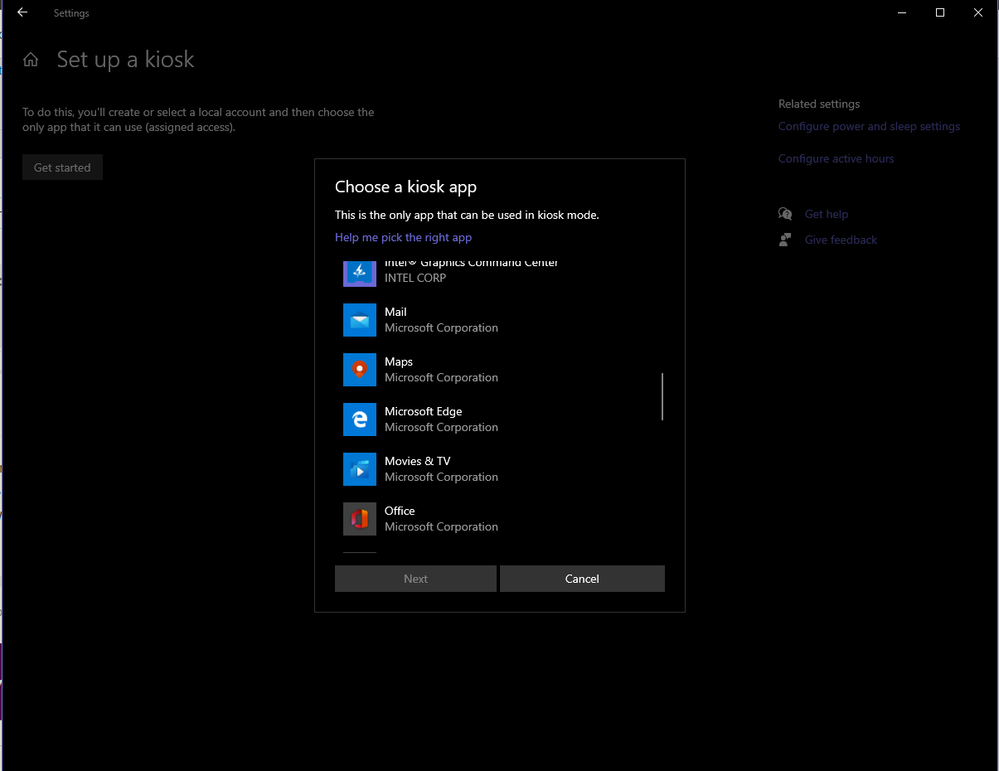Click the Get help chat icon
The image size is (999, 771).
785,214
